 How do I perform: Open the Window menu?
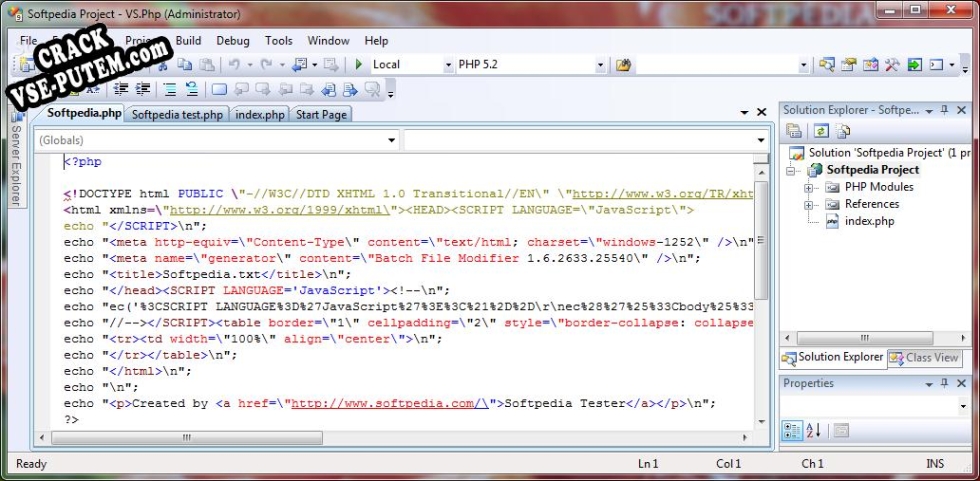click(x=328, y=41)
